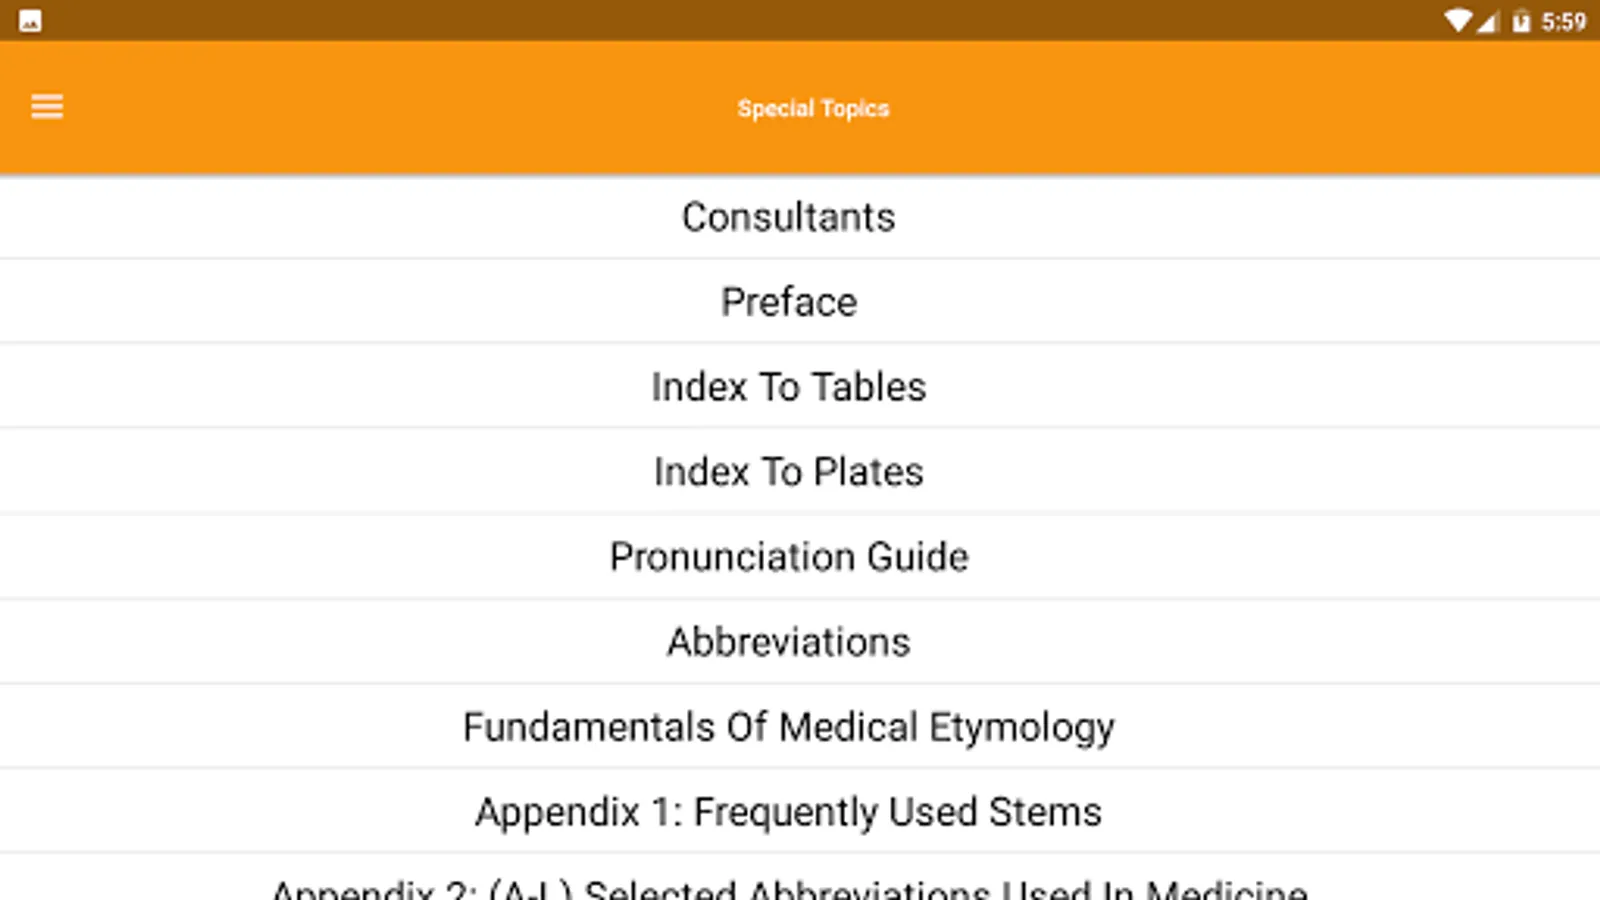Click empty orange toolbar area right of title
Image resolution: width=1600 pixels, height=900 pixels.
click(1250, 108)
